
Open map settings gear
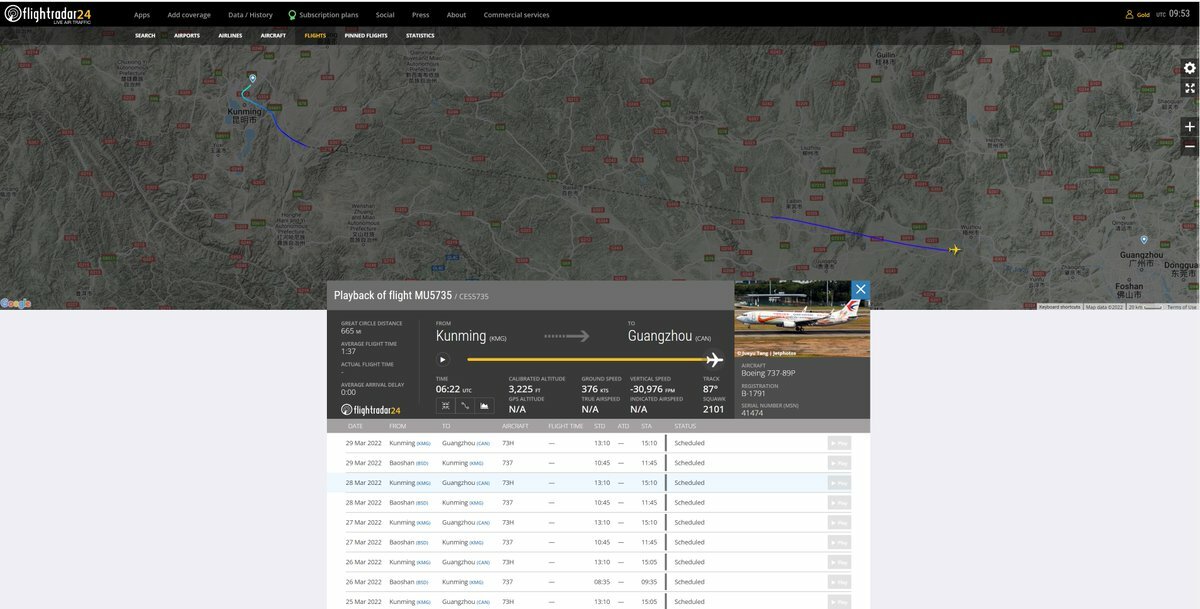point(1189,68)
